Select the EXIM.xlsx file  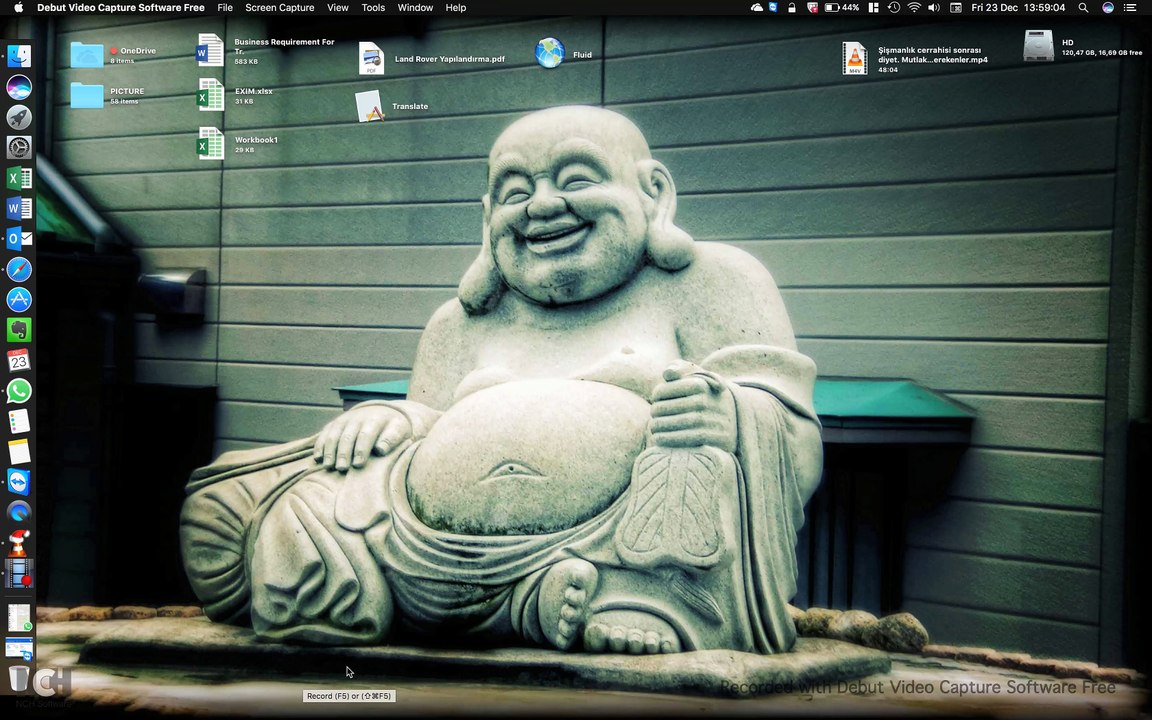tap(210, 95)
